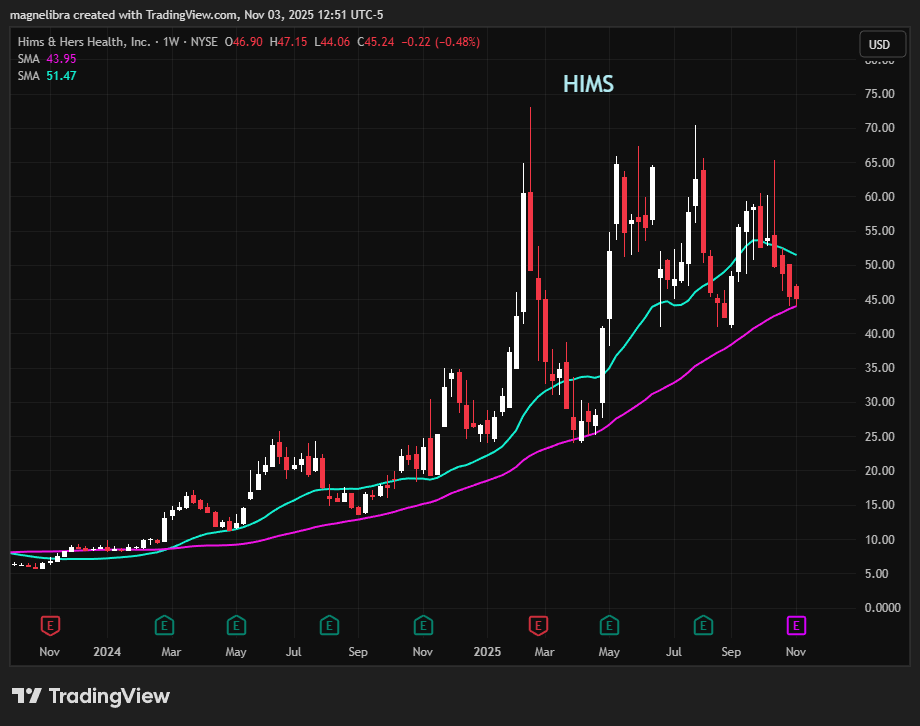Click the green earnings marker above Mar 2024
The width and height of the screenshot is (920, 726).
(x=164, y=626)
